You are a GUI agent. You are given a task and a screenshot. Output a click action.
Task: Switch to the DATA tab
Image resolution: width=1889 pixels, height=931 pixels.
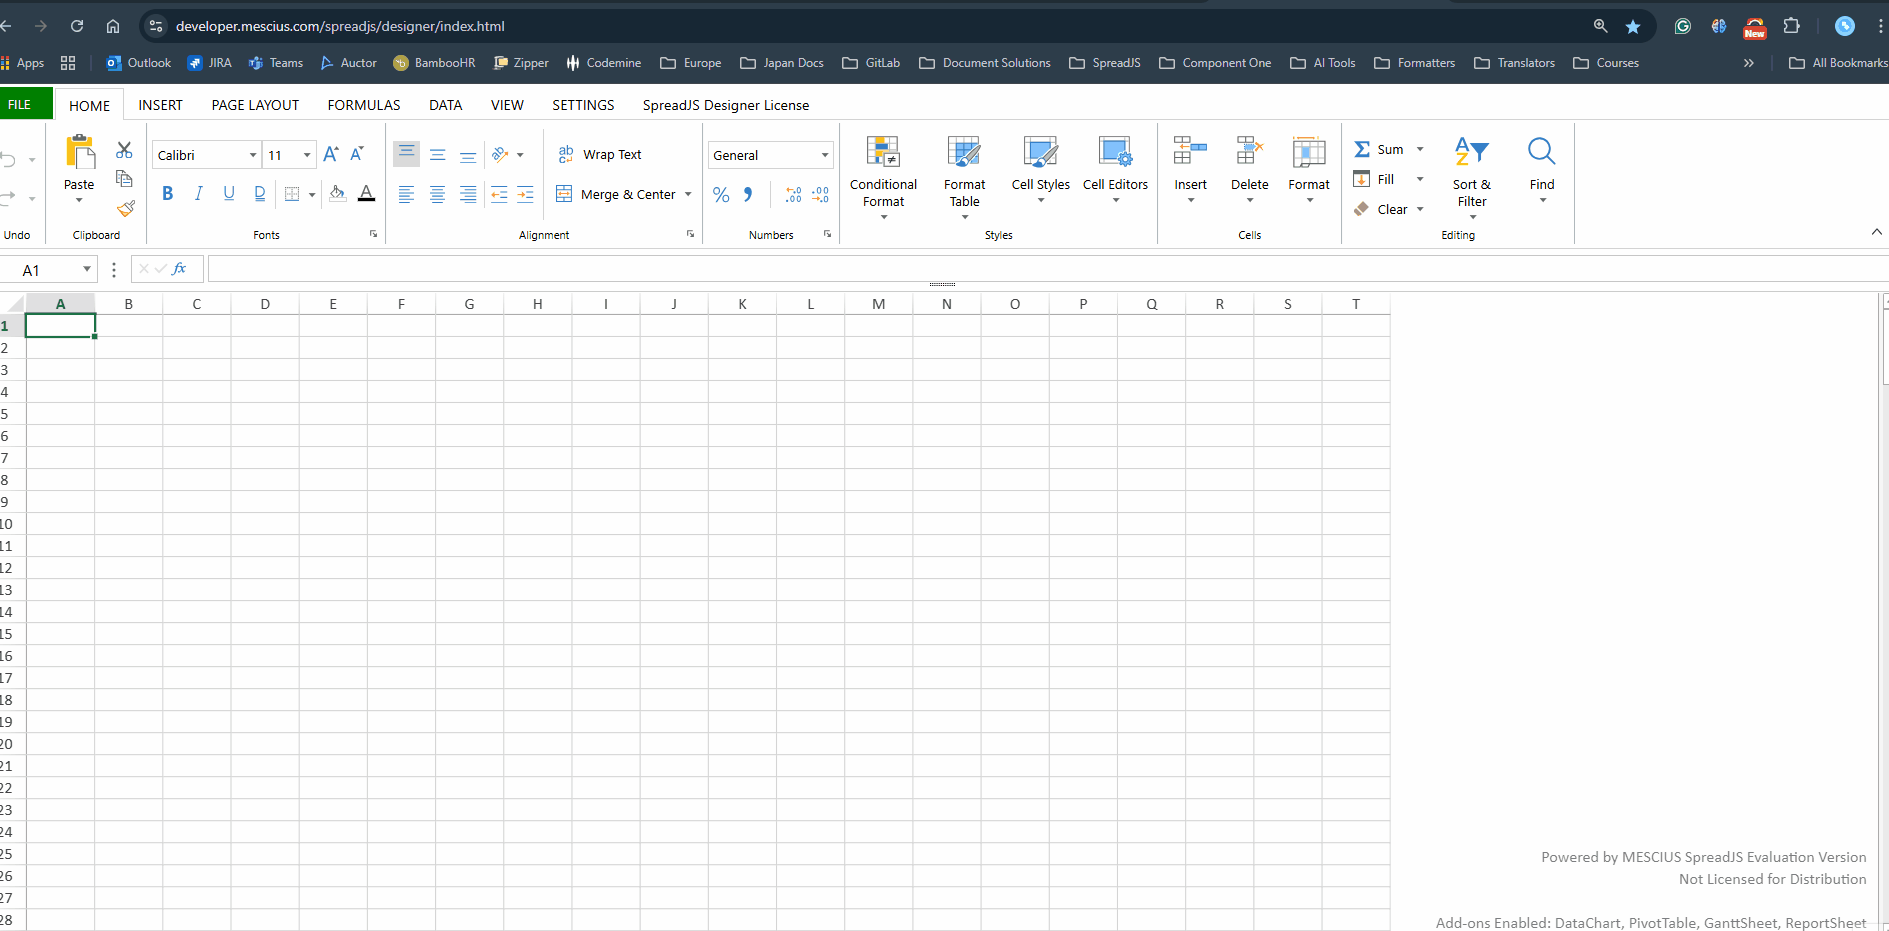[446, 105]
